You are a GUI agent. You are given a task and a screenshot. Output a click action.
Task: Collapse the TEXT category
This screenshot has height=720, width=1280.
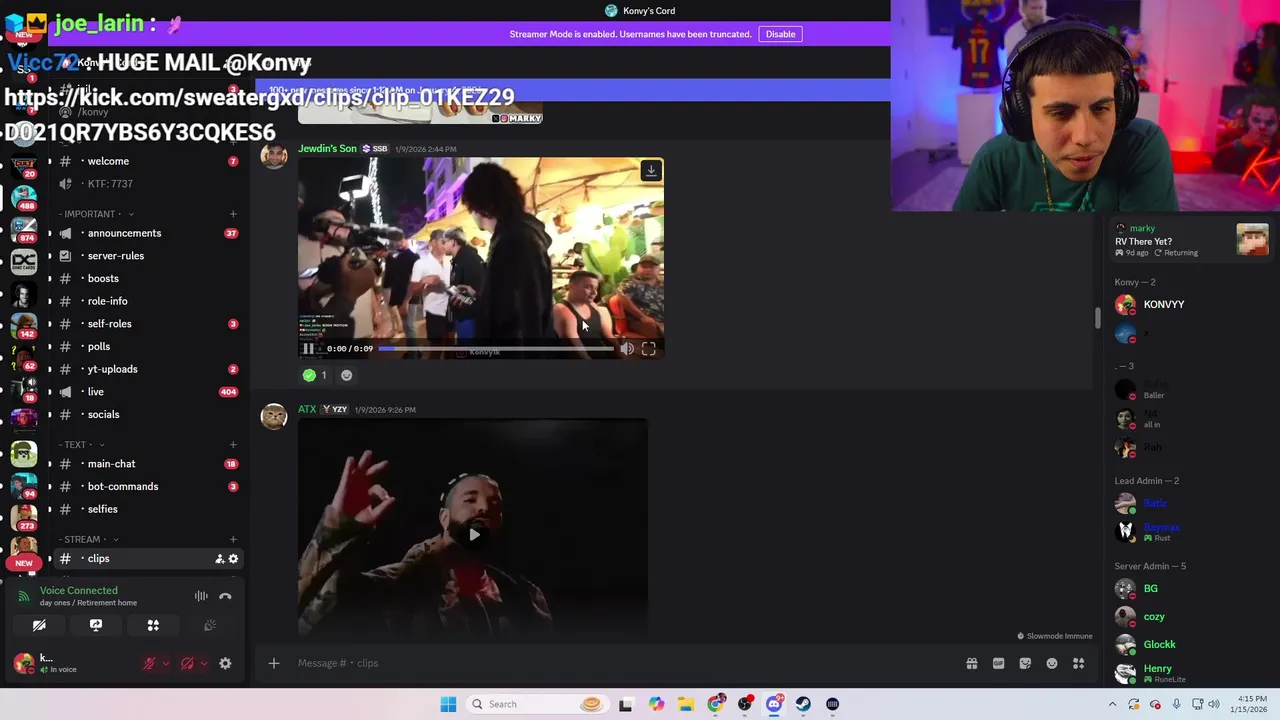[82, 445]
